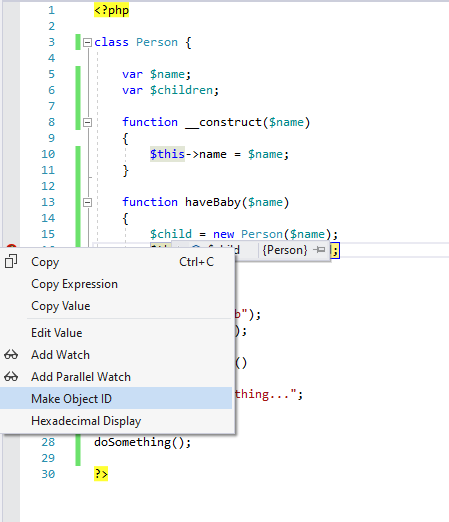Viewport: 449px width, 522px height.
Task: Choose Copy from the context menu
Action: [116, 262]
